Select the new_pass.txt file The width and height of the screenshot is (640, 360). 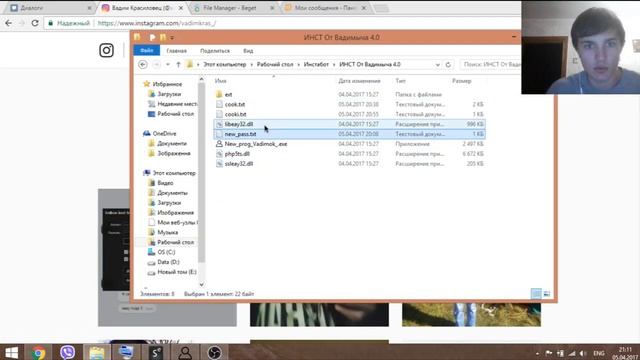(x=240, y=134)
